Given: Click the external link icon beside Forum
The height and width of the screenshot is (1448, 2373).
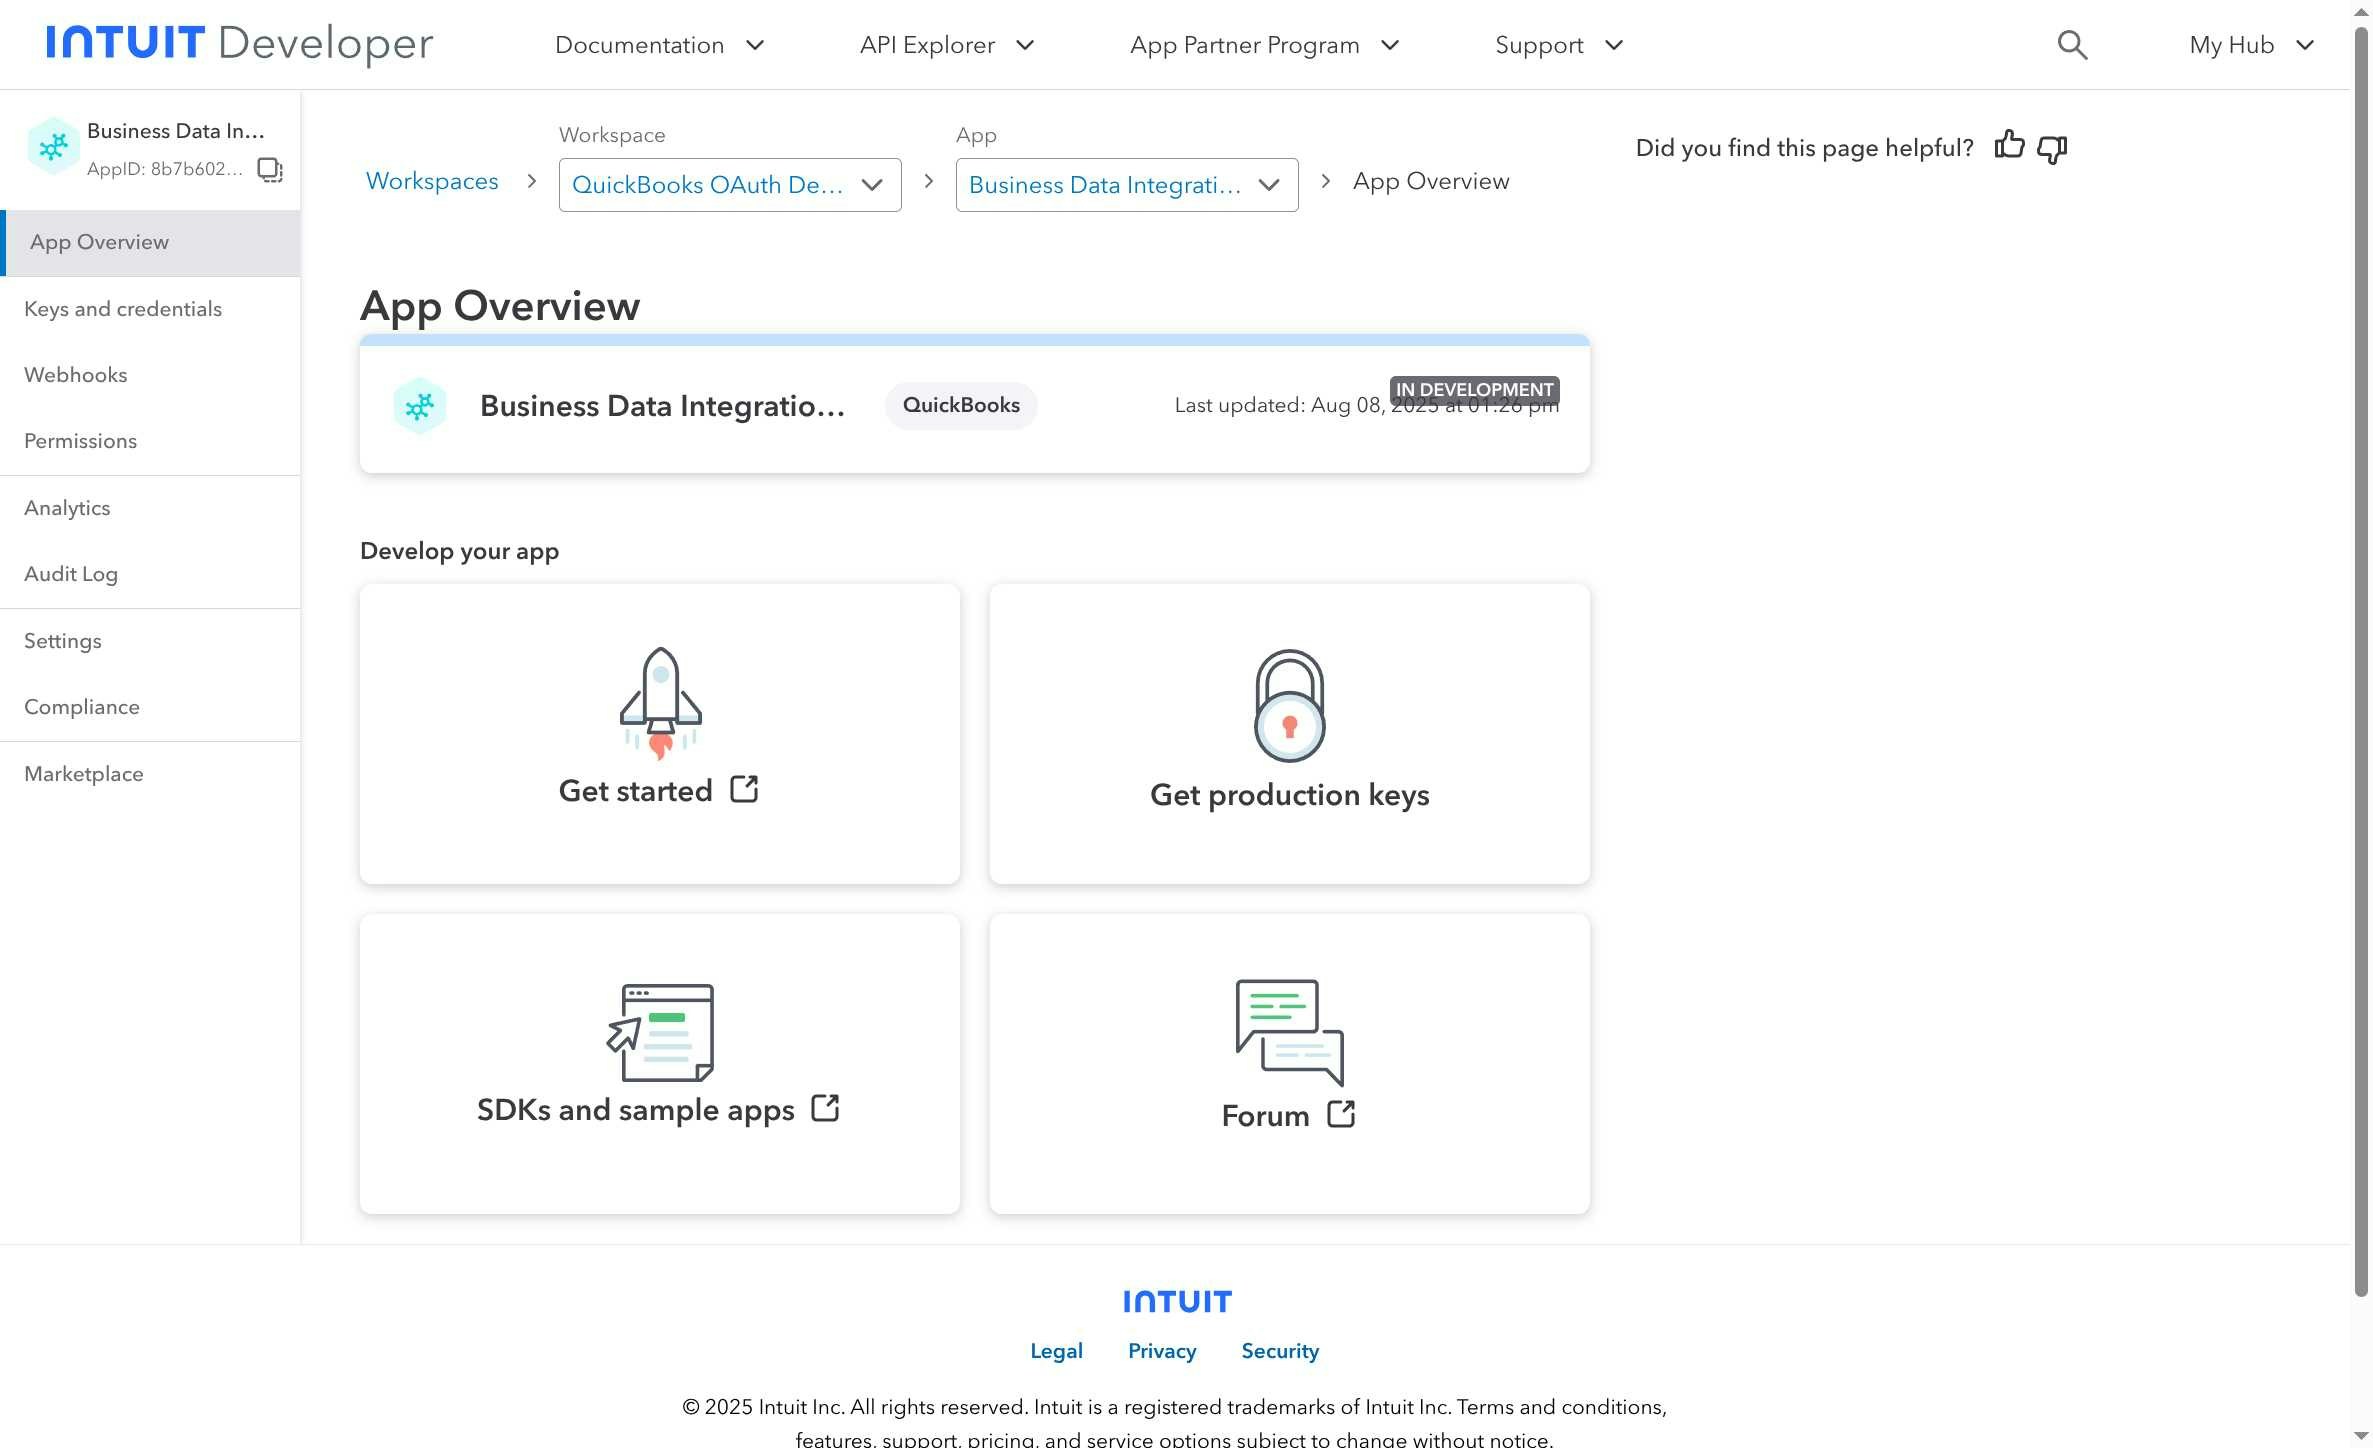Looking at the screenshot, I should coord(1341,1114).
